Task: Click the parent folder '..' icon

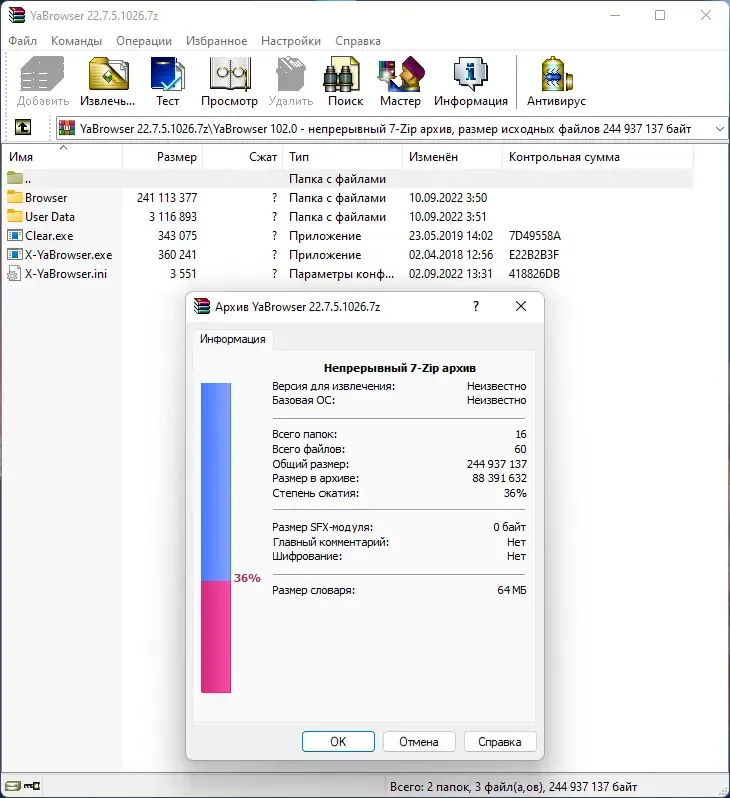Action: click(x=15, y=178)
